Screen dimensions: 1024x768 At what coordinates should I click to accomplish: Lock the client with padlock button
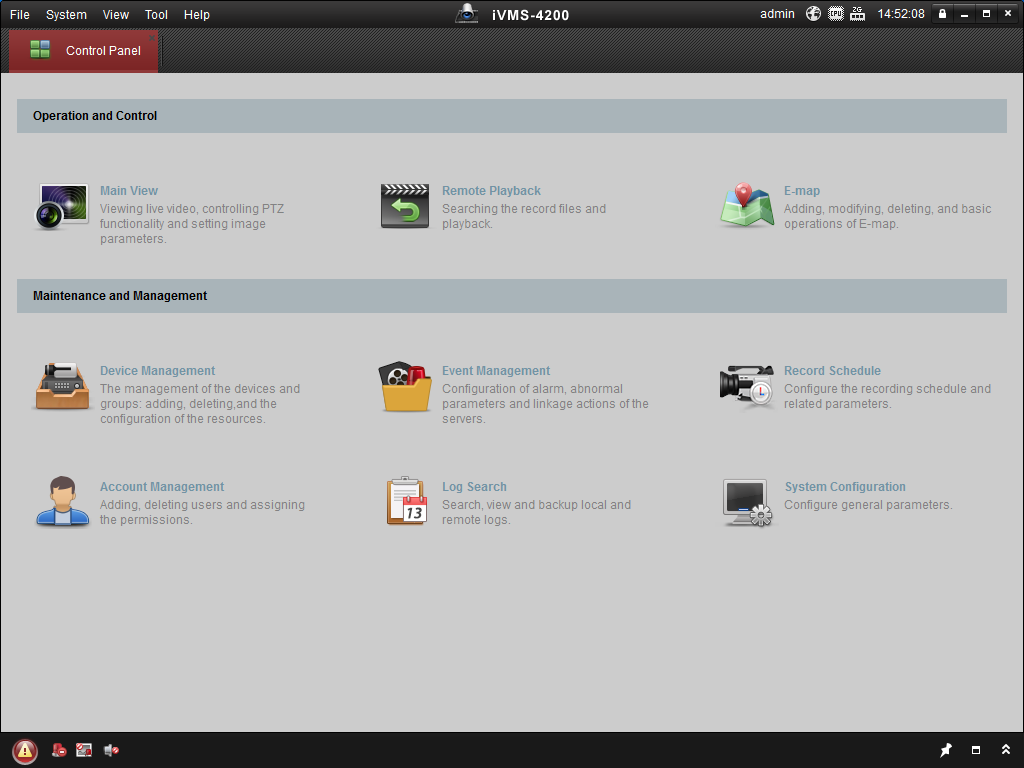point(942,14)
